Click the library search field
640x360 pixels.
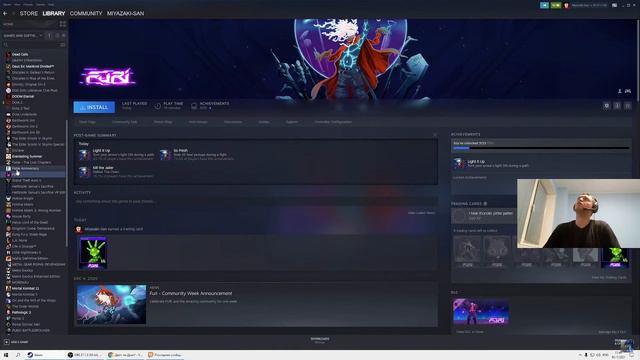(x=31, y=44)
